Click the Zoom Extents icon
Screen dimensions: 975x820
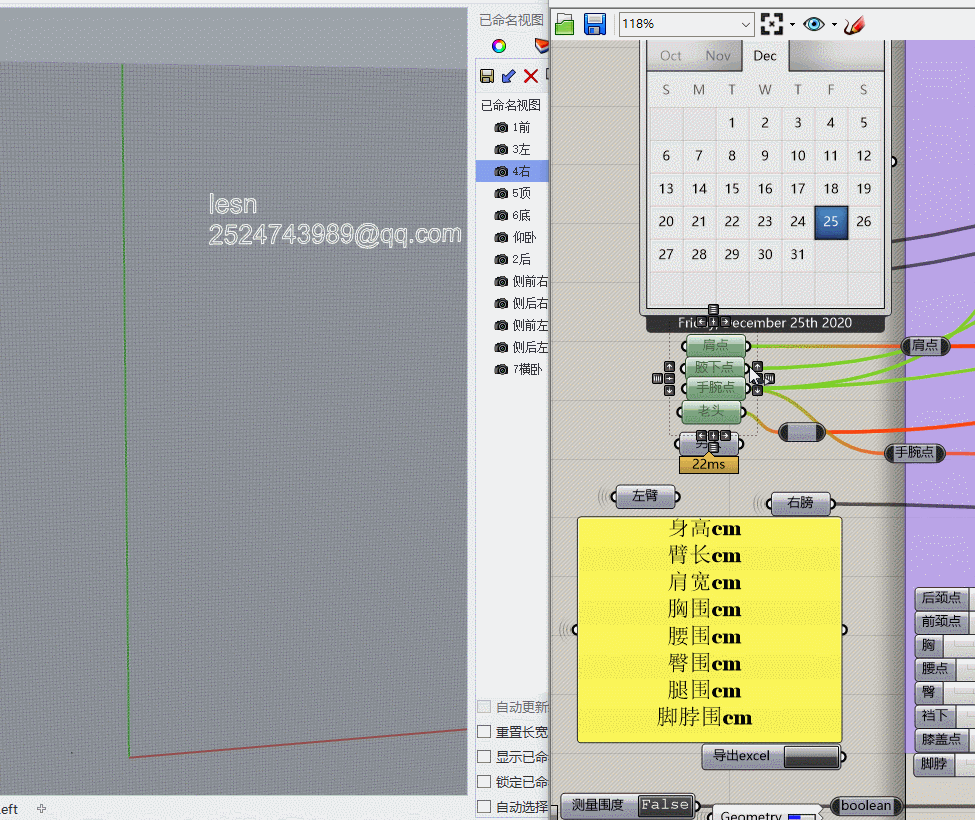(x=772, y=24)
